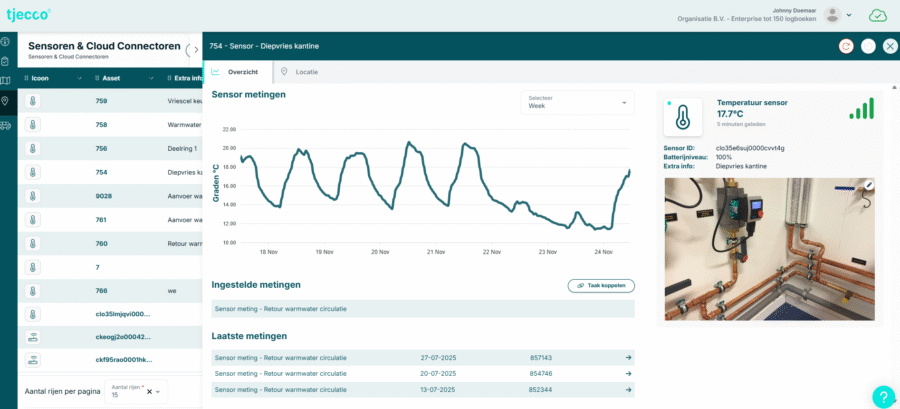Click thermometer icon for asset 759
This screenshot has width=900, height=409.
(33, 101)
